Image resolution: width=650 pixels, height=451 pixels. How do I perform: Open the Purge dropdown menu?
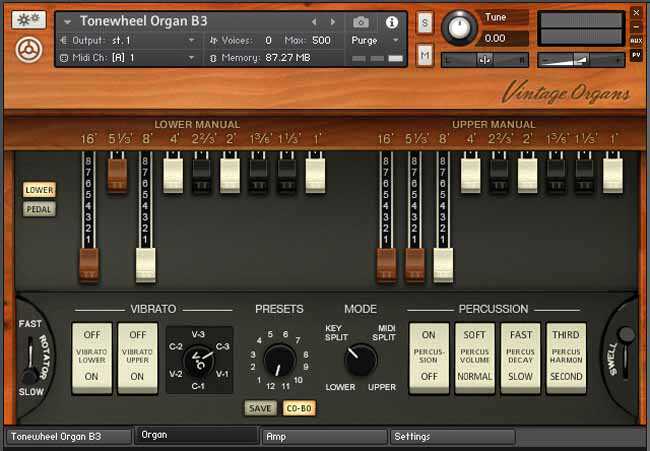click(x=375, y=41)
